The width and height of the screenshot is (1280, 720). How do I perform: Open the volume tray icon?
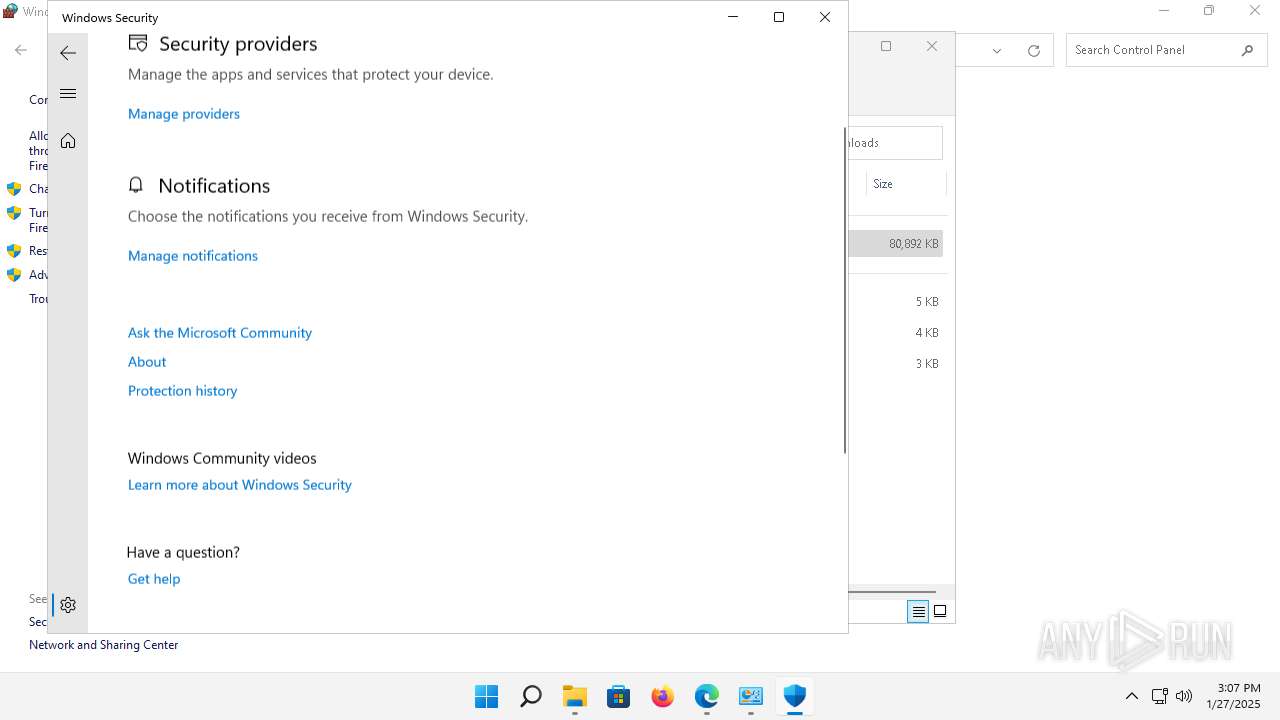(1184, 696)
